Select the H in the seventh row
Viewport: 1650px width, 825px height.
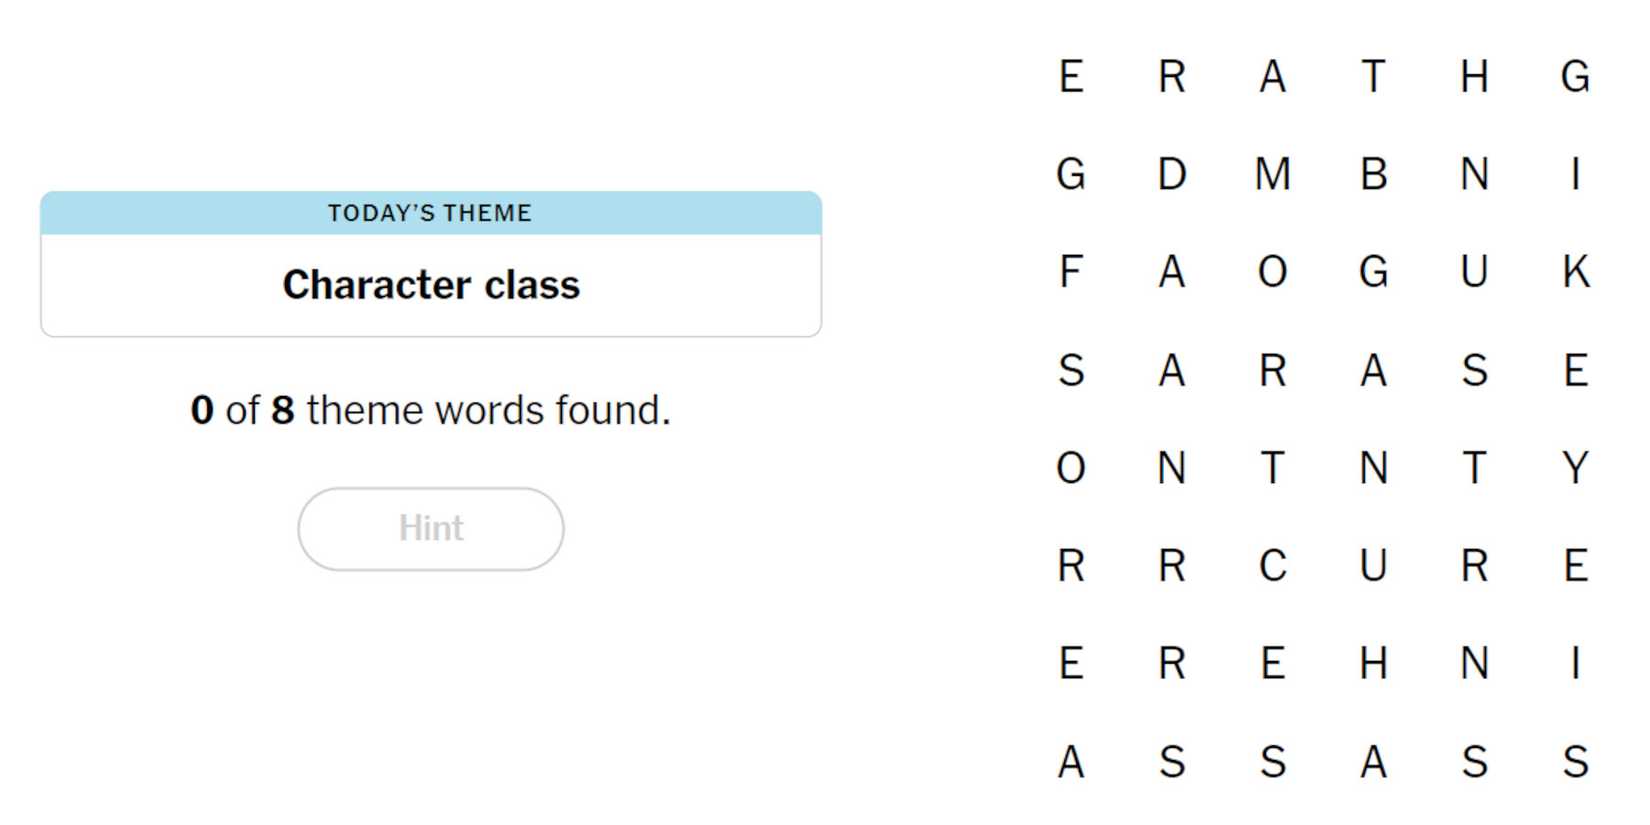click(x=1373, y=664)
